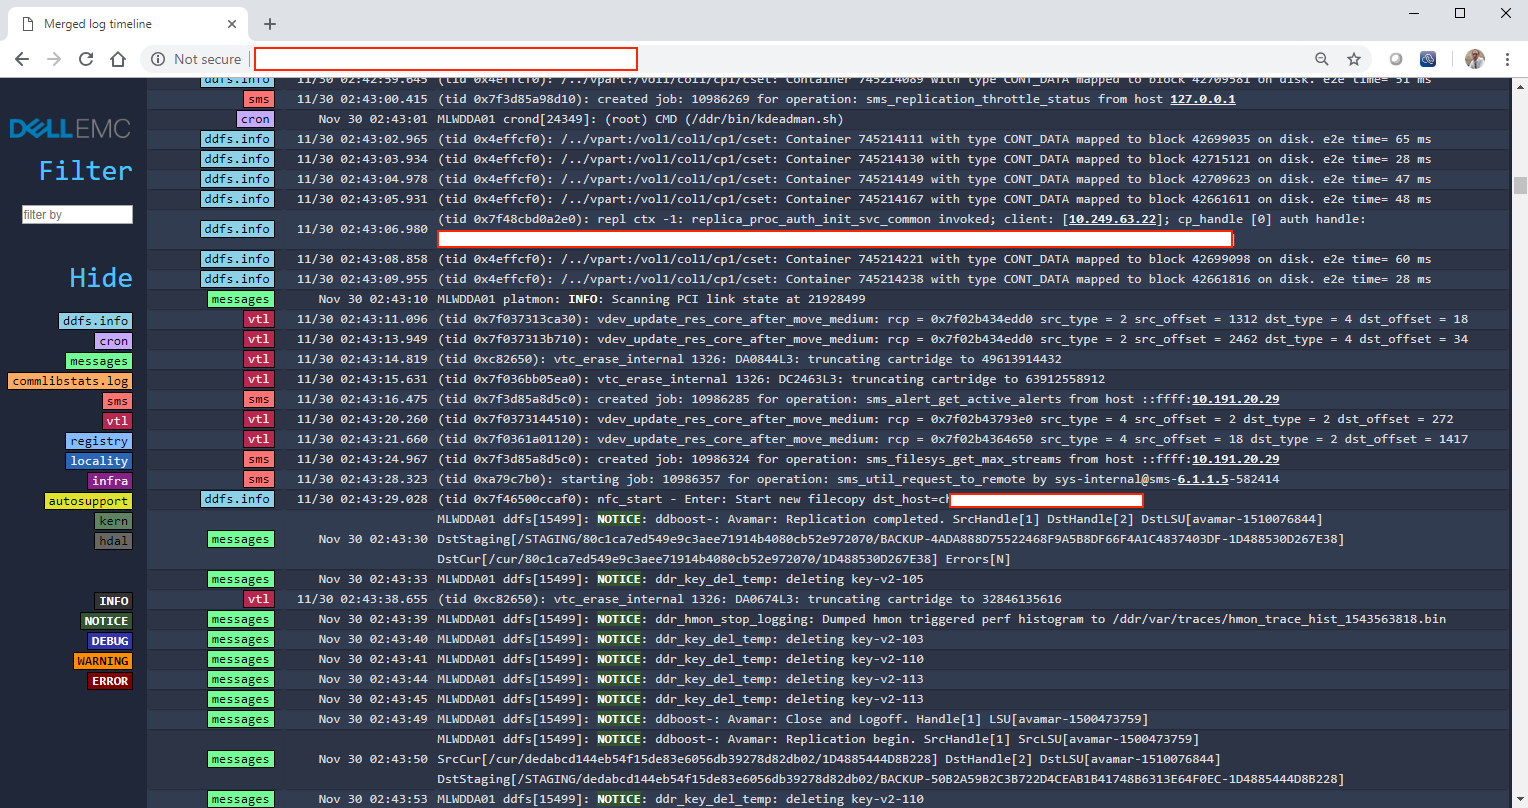The width and height of the screenshot is (1528, 808).
Task: Toggle the ddfs.info filter tag in sidebar
Action: pyautogui.click(x=95, y=321)
